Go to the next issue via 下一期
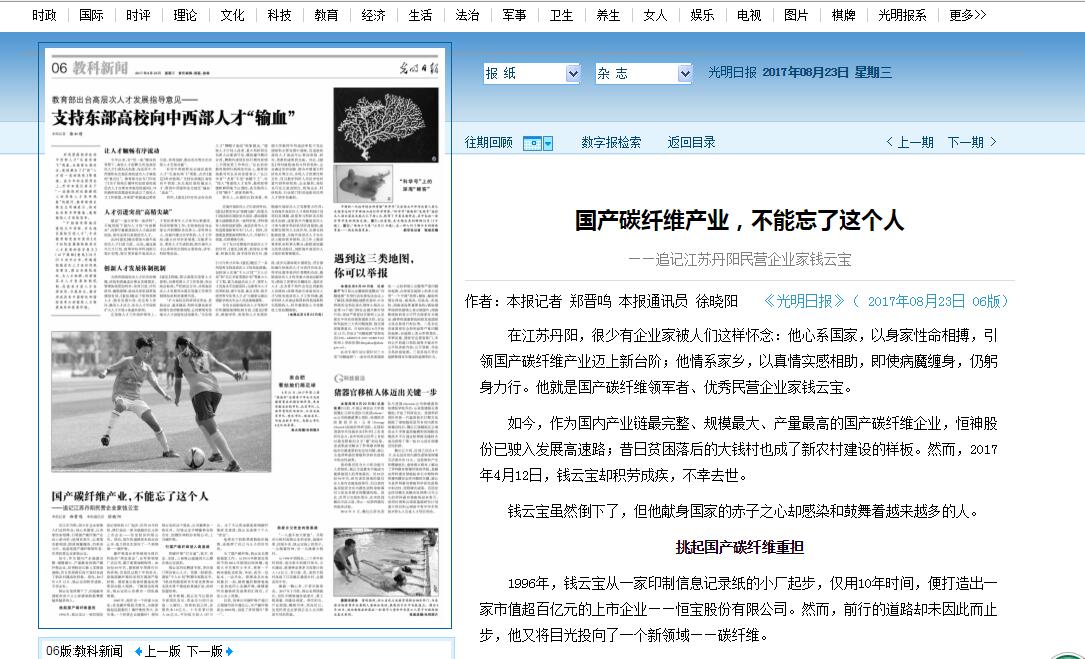Image resolution: width=1085 pixels, height=659 pixels. click(x=972, y=143)
